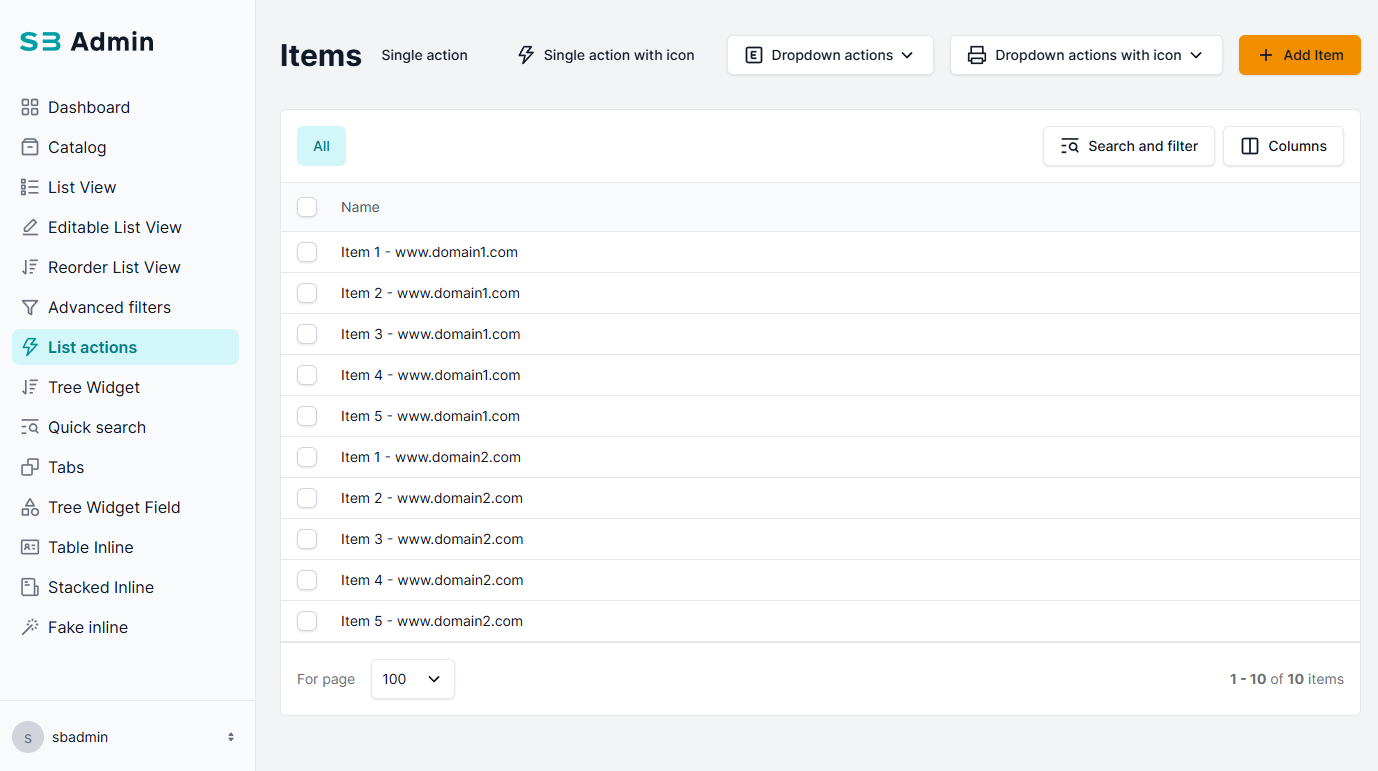1378x771 pixels.
Task: Click the Quick search icon in sidebar
Action: pyautogui.click(x=30, y=427)
